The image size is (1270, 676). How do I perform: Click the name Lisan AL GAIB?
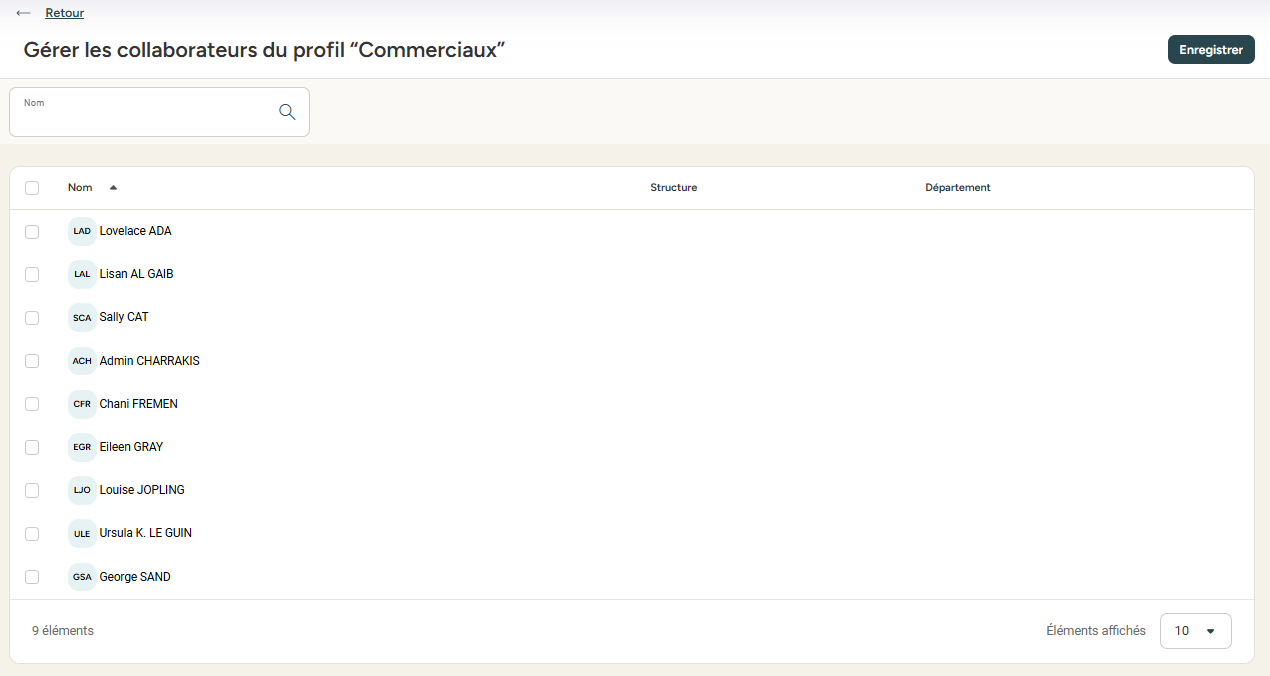pos(137,274)
